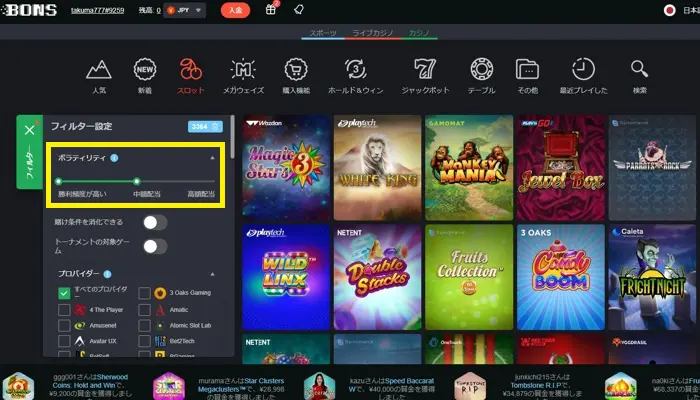
Task: Click the Popular (人気) category icon
Action: point(98,69)
